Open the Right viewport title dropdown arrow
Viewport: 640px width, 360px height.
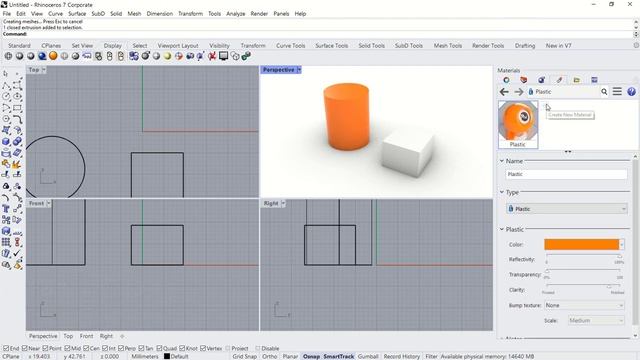(283, 203)
